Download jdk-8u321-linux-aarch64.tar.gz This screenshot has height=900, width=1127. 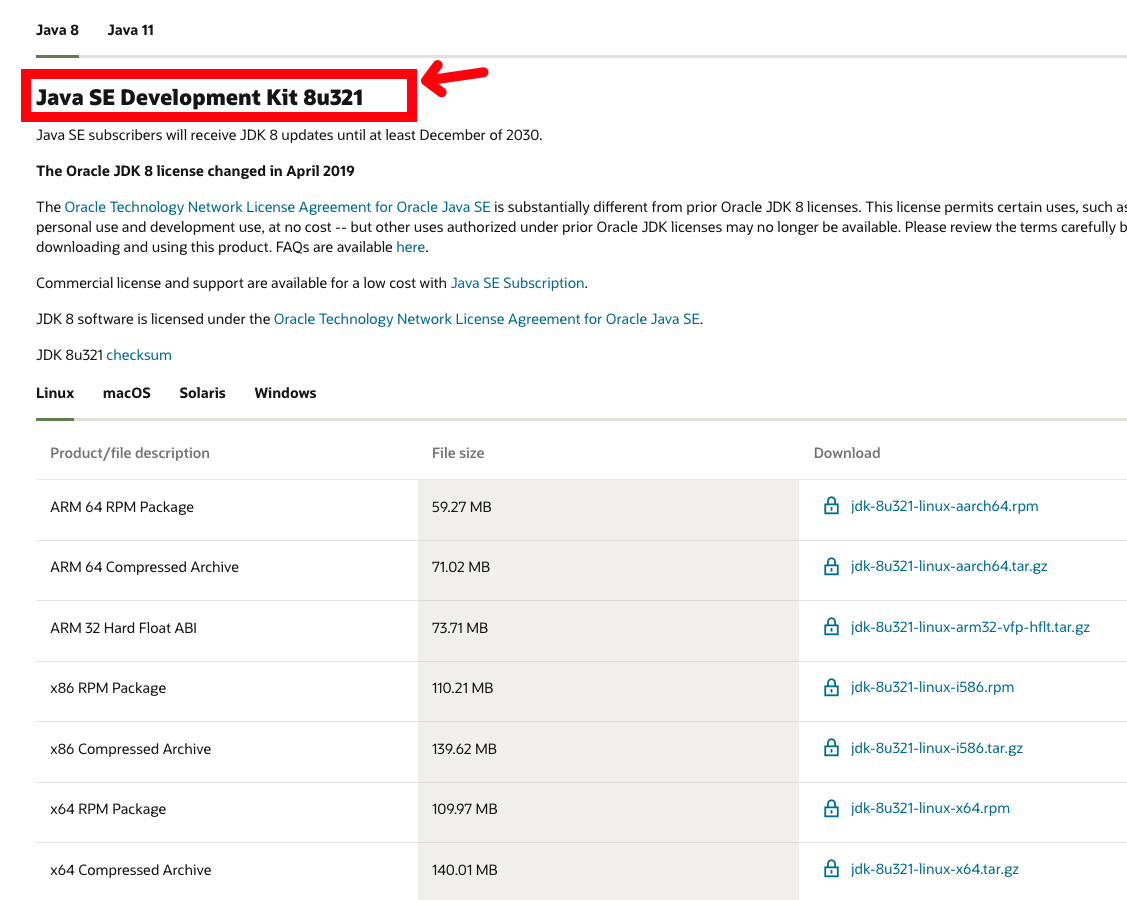click(x=949, y=566)
